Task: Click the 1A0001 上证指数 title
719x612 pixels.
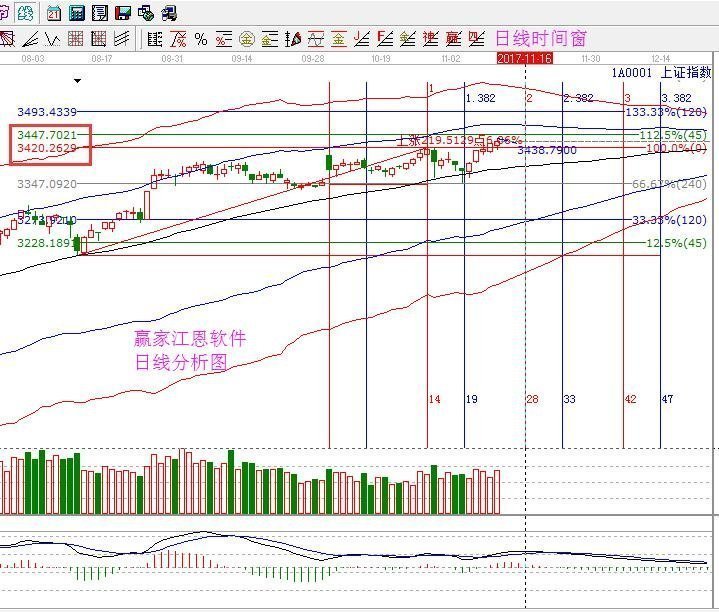Action: 661,72
